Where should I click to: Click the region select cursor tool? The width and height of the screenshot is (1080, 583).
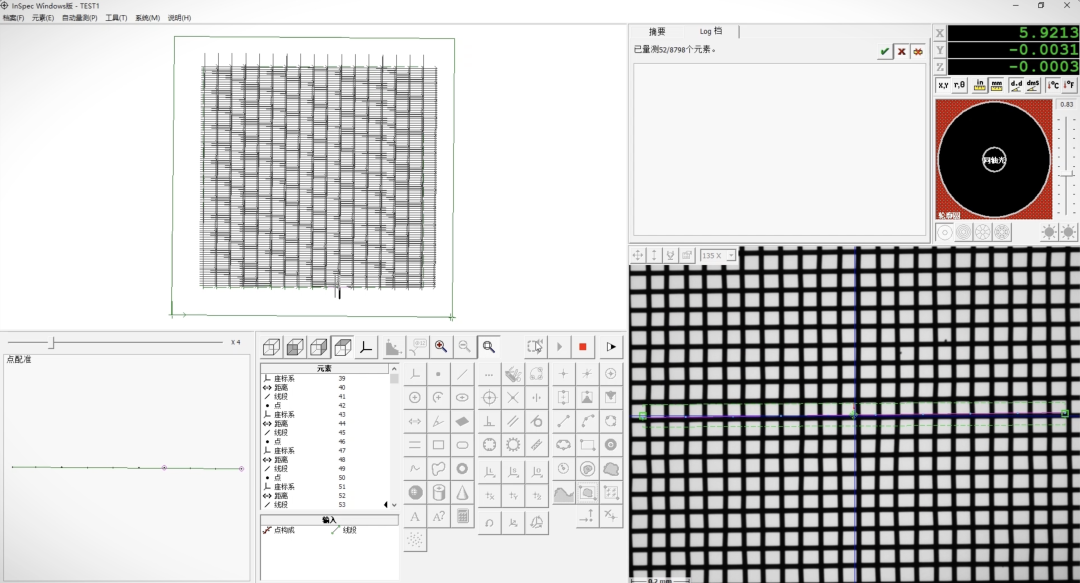(535, 347)
